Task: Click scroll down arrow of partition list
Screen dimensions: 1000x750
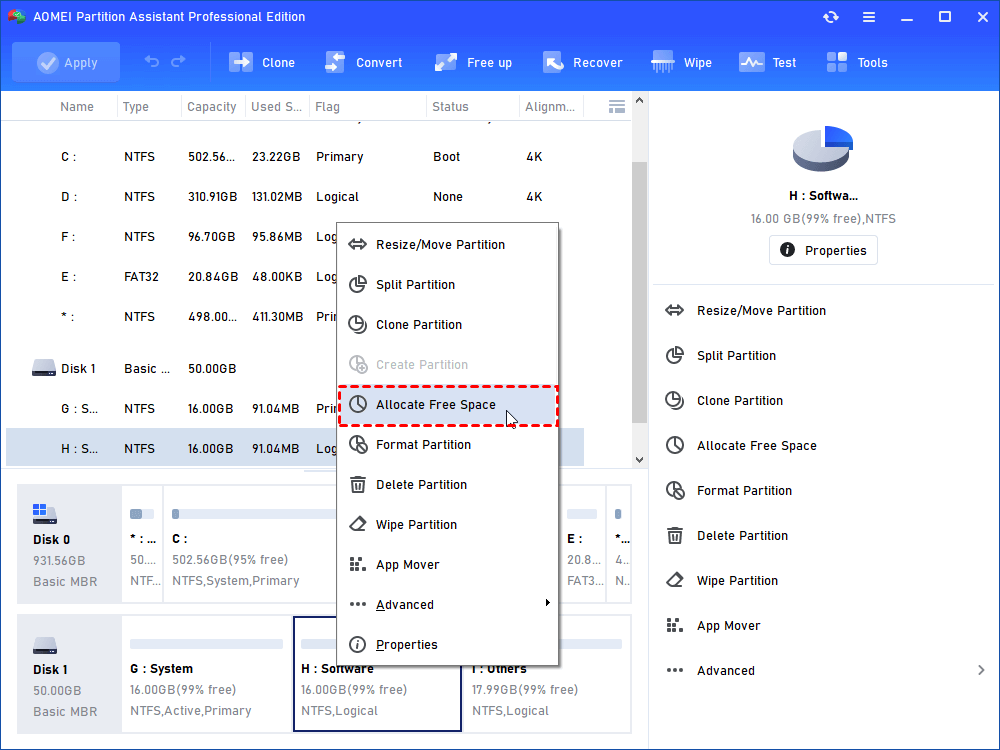Action: (x=639, y=460)
